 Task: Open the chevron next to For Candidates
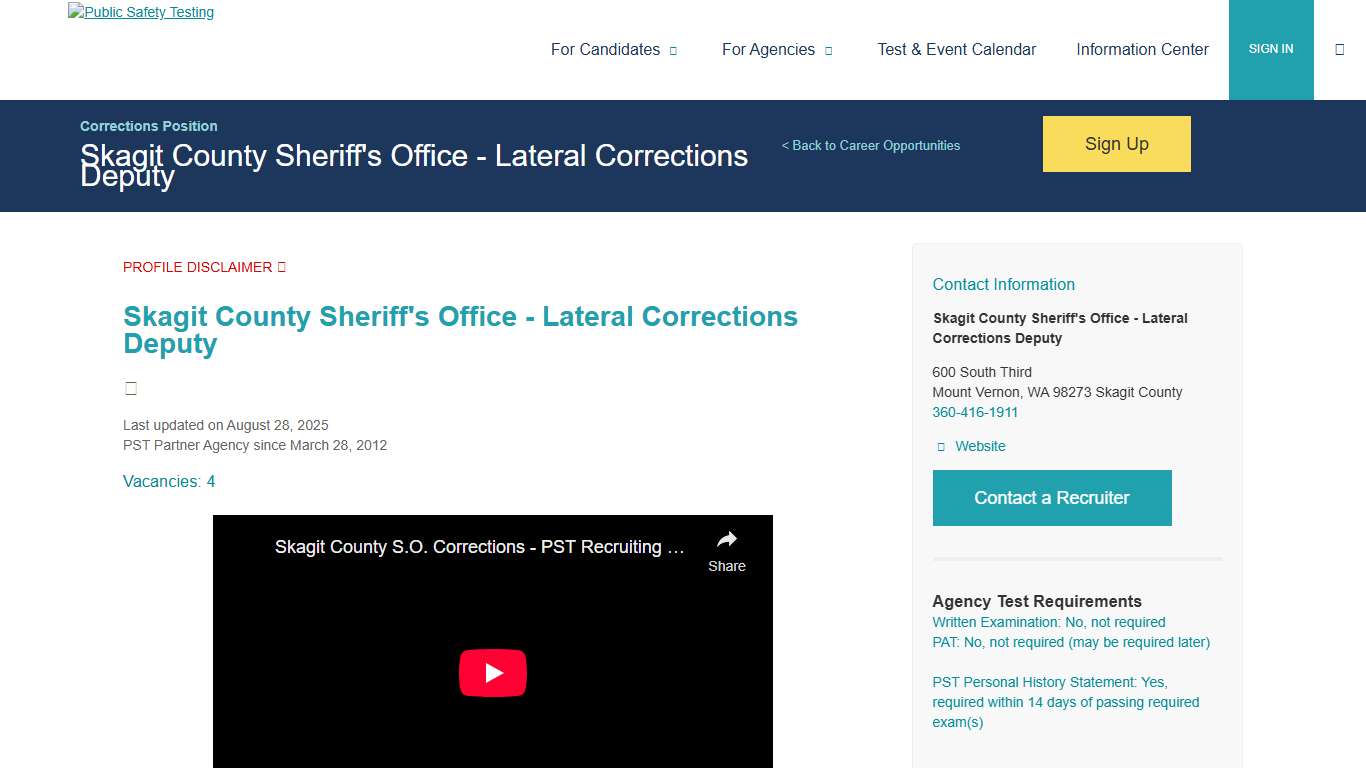pyautogui.click(x=675, y=50)
